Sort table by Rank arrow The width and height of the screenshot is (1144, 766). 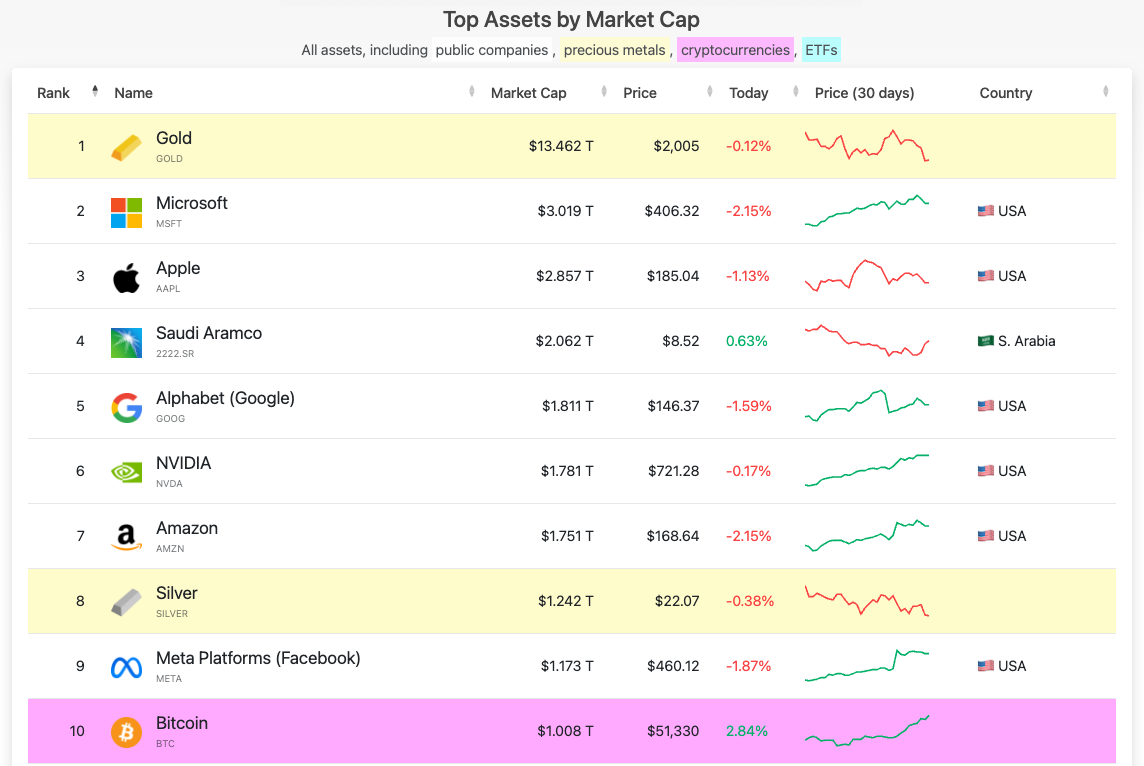pyautogui.click(x=95, y=91)
